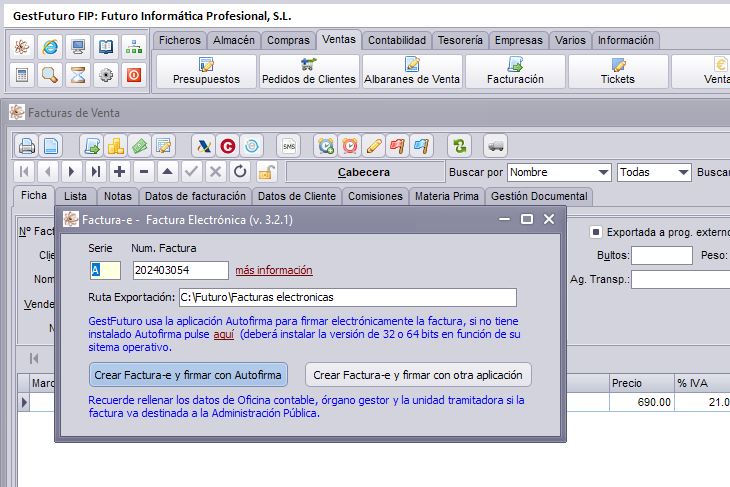Screen dimensions: 730x487
Task: Close the Factura-e dialog
Action: [549, 219]
